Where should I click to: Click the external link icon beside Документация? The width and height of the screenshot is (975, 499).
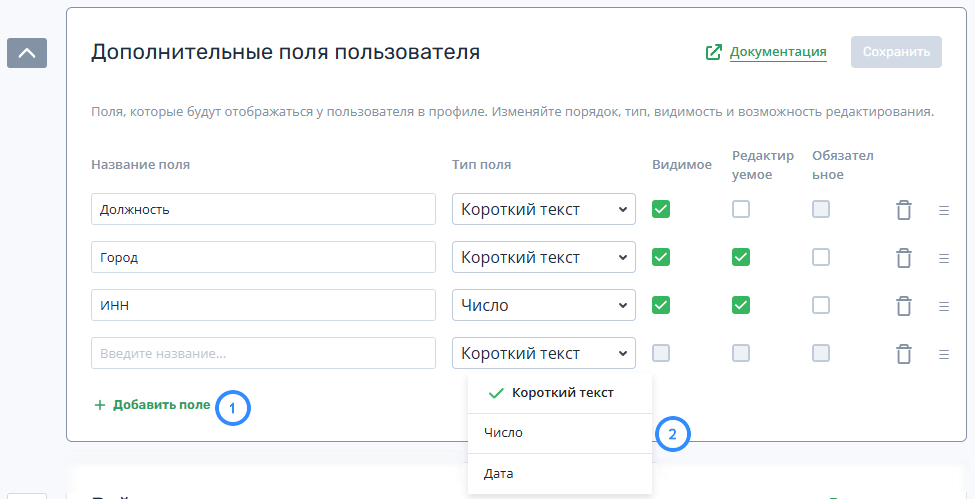(714, 52)
